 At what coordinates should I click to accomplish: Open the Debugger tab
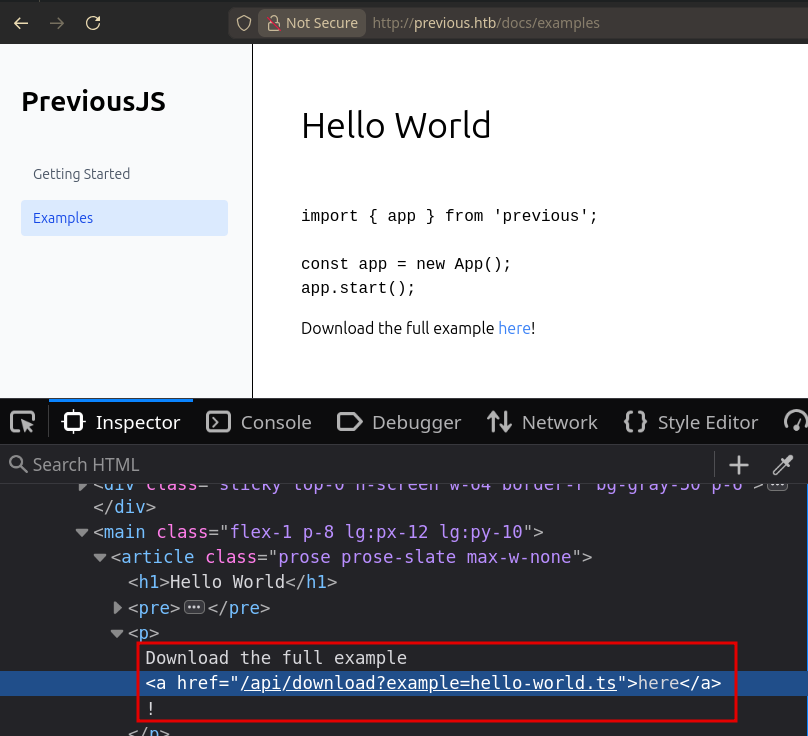(399, 422)
